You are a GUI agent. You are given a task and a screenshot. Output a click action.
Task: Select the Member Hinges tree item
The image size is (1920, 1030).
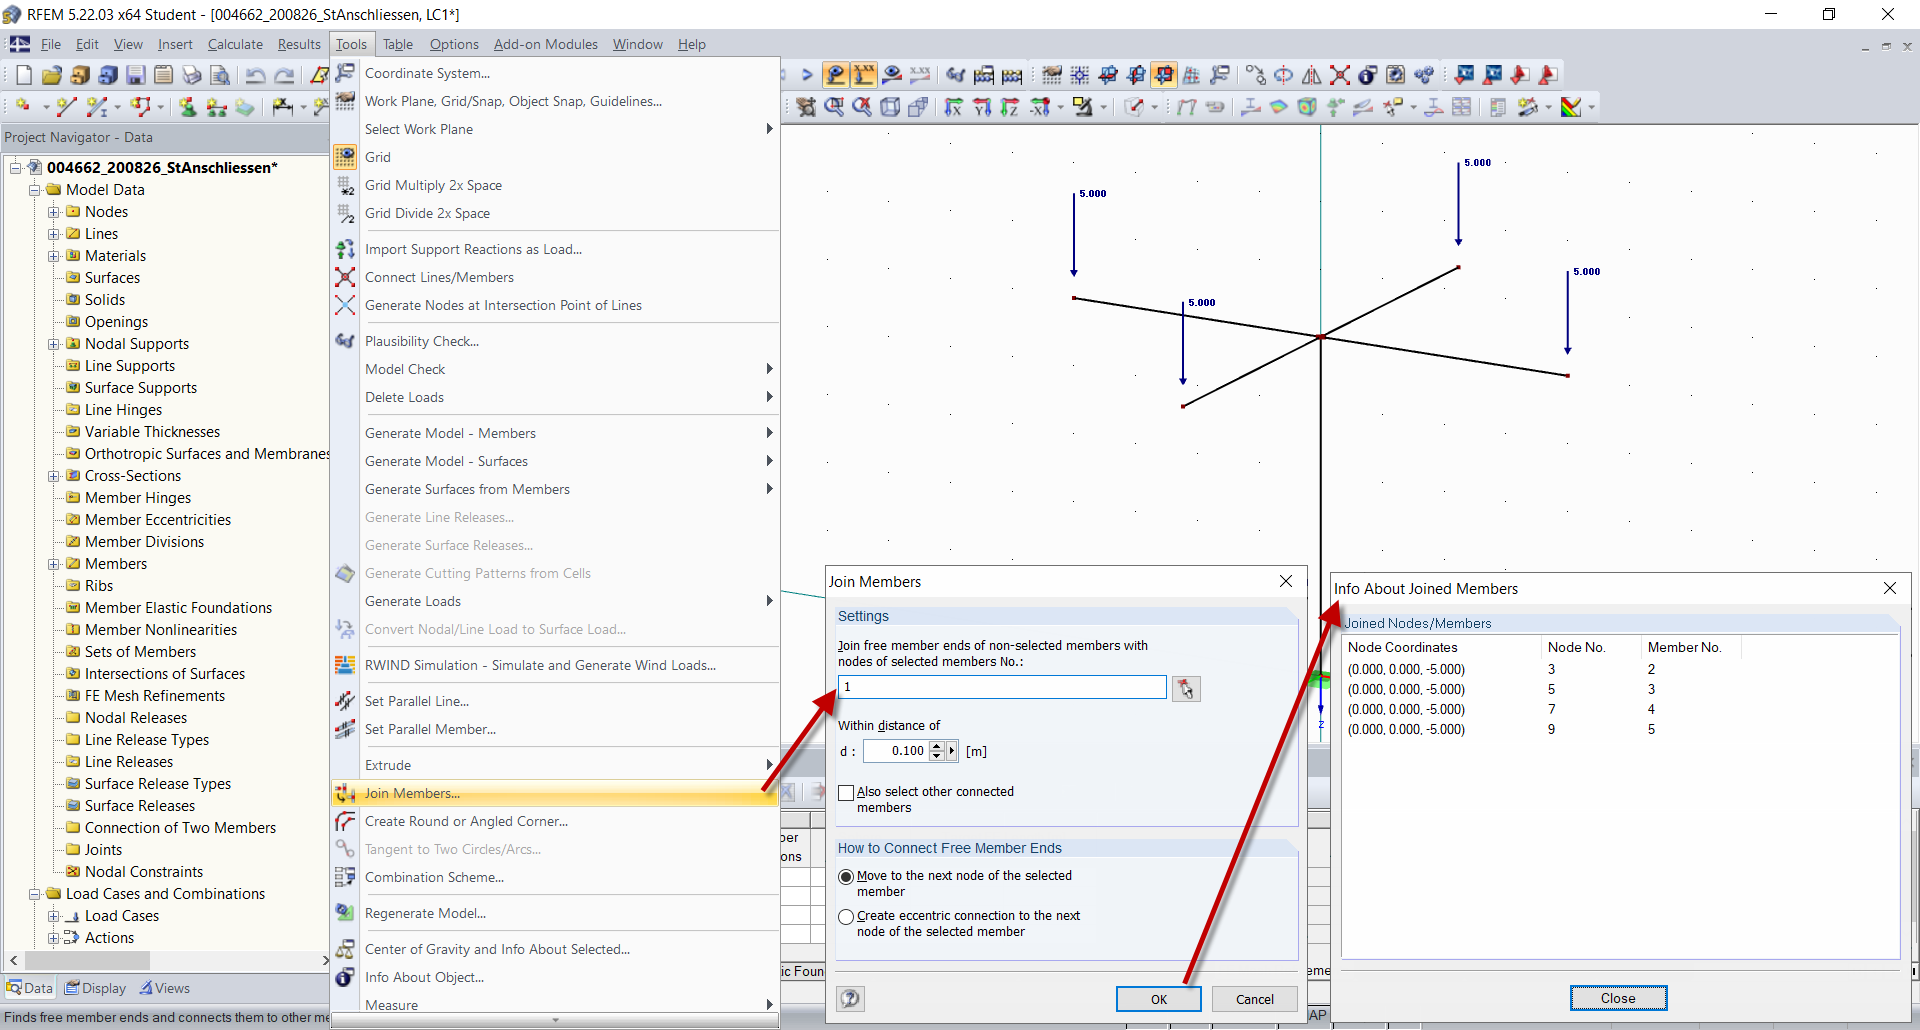(138, 498)
